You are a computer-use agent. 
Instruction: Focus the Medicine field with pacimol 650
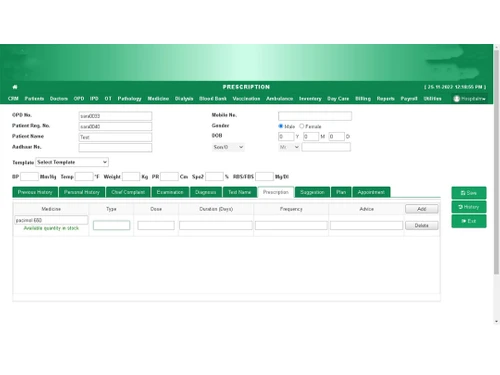coord(51,220)
